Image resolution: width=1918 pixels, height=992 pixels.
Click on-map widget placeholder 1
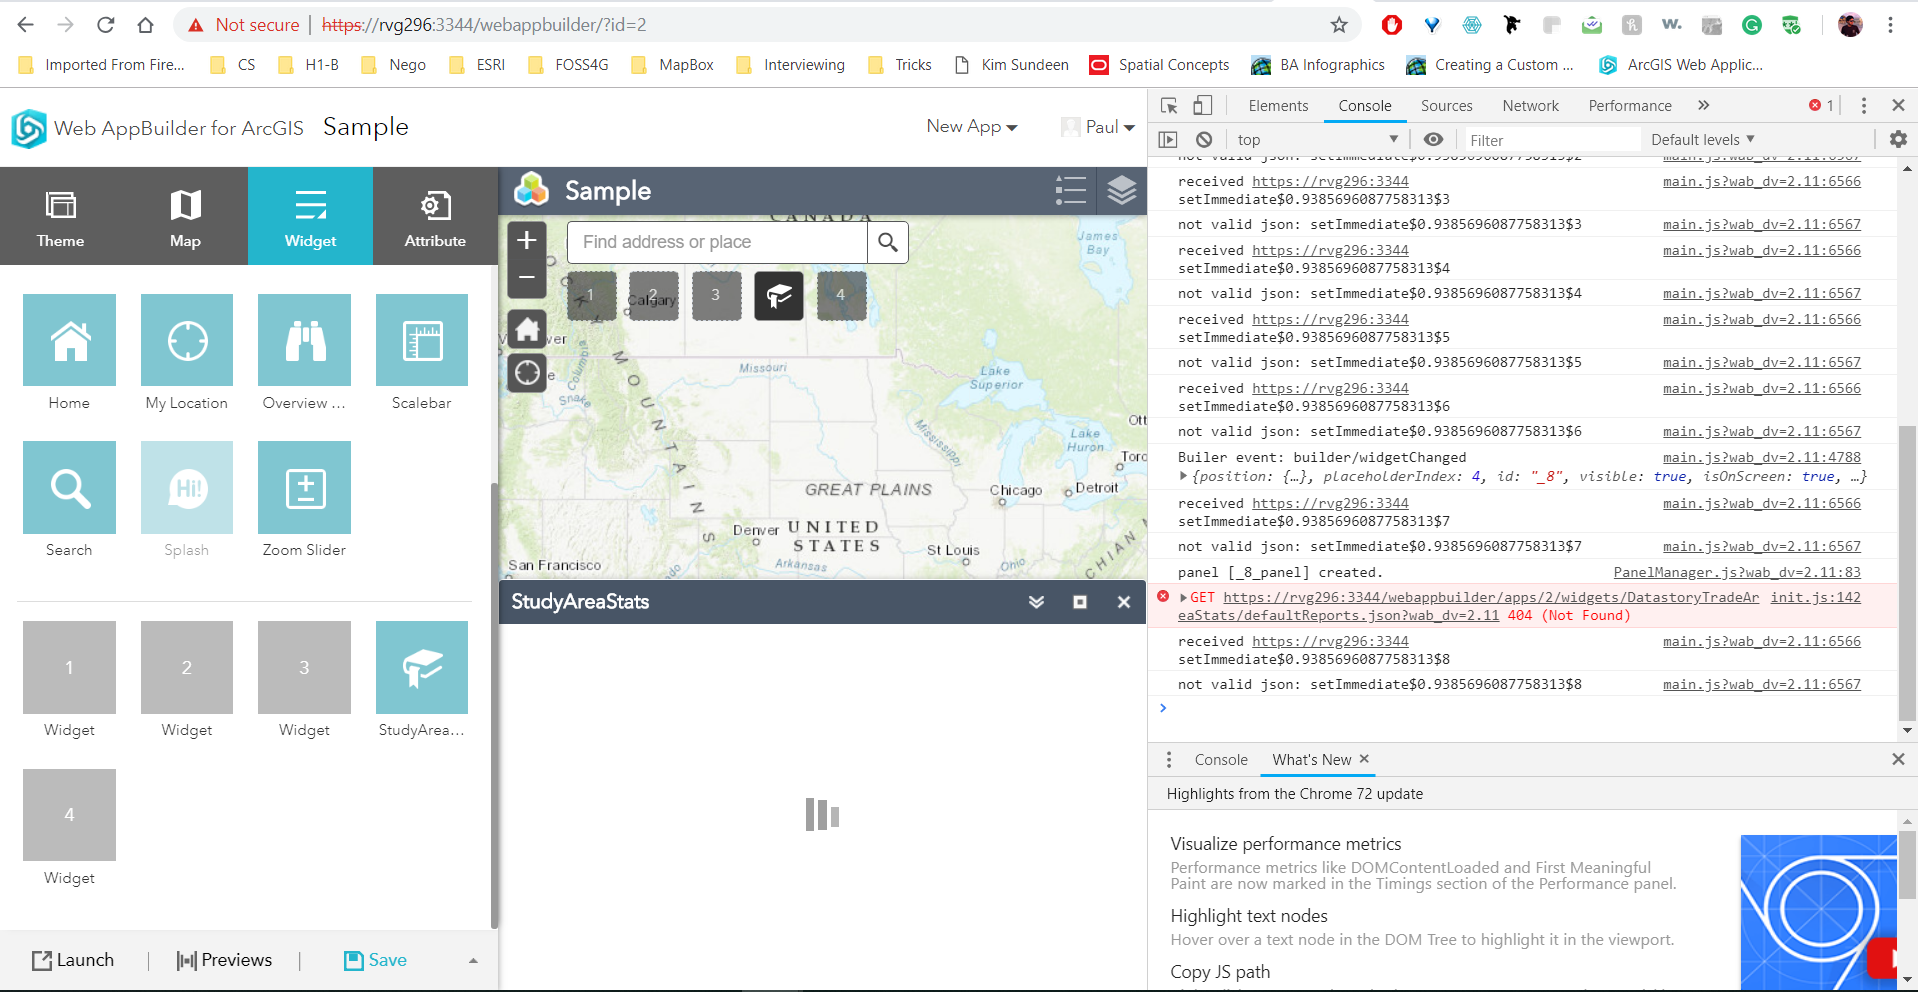[591, 295]
